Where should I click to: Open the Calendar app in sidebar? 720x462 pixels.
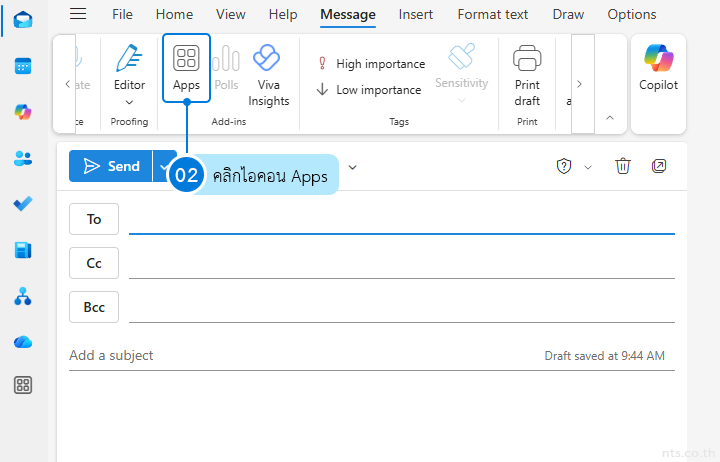coord(23,66)
